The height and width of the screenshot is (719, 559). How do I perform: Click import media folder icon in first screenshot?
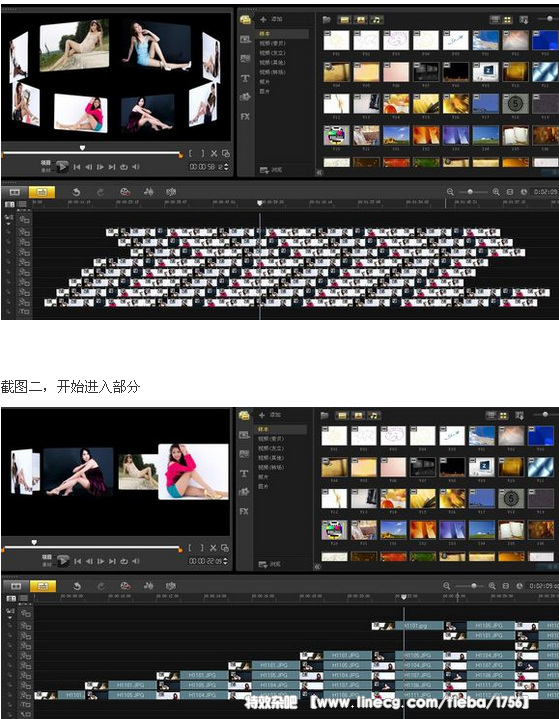(327, 20)
